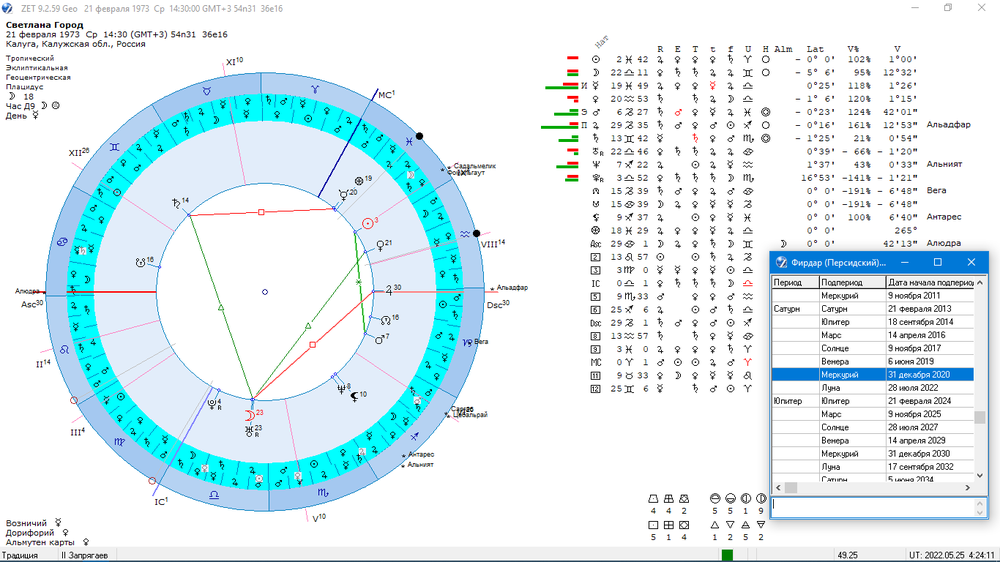Click the air triangle icon with count 5
This screenshot has height=562, width=1000.
[746, 525]
